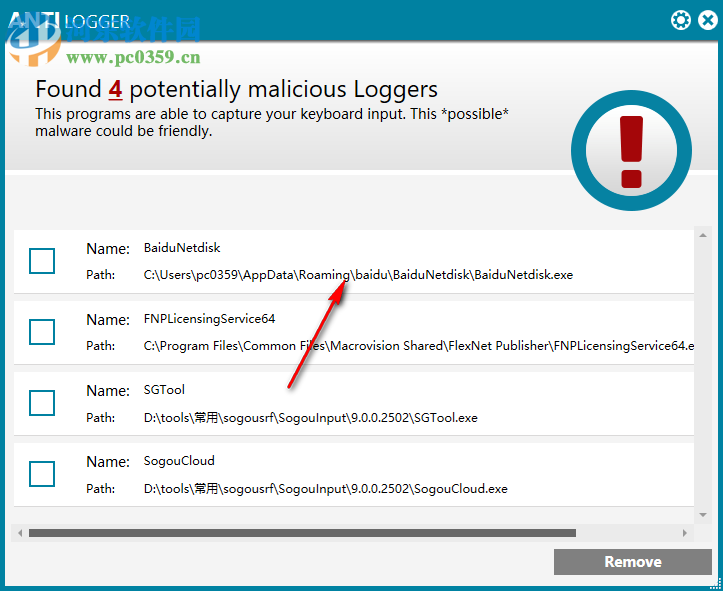Viewport: 723px width, 591px height.
Task: Open the settings gear icon
Action: click(681, 20)
